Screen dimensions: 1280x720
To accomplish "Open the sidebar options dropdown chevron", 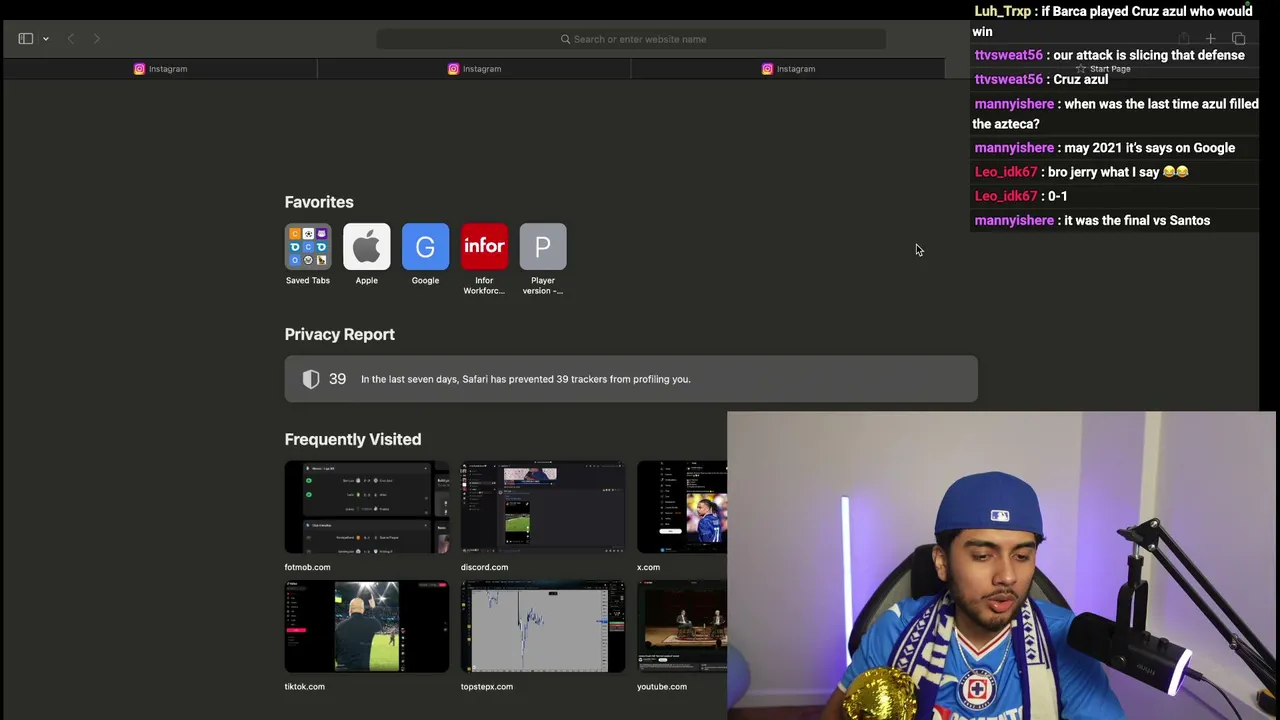I will [x=46, y=39].
